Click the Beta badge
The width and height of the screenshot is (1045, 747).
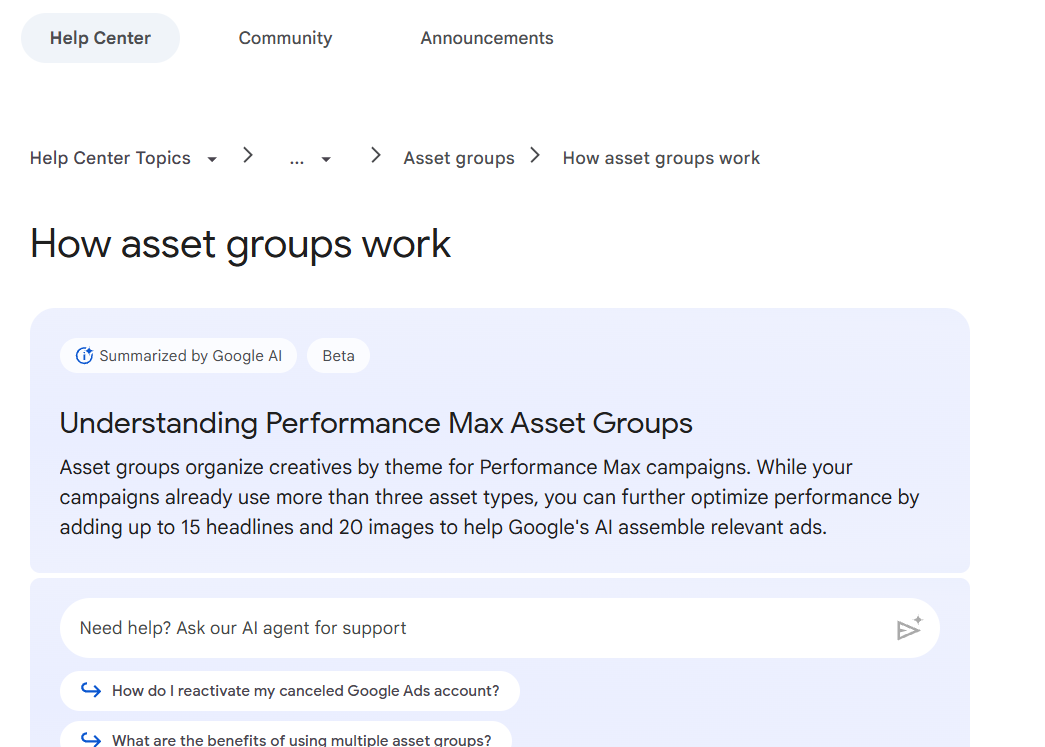tap(339, 356)
